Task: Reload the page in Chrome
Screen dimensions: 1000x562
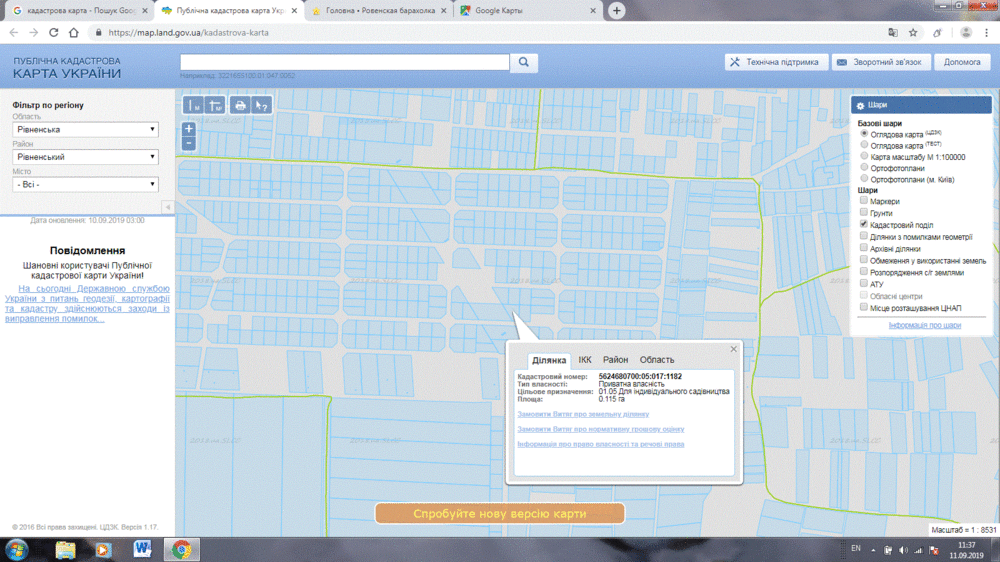Action: pos(54,33)
